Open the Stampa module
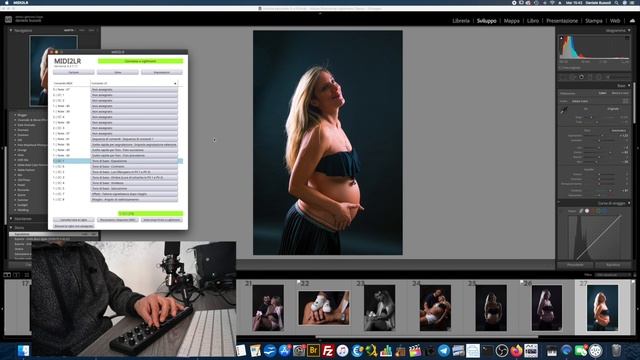This screenshot has height=360, width=640. coord(593,21)
